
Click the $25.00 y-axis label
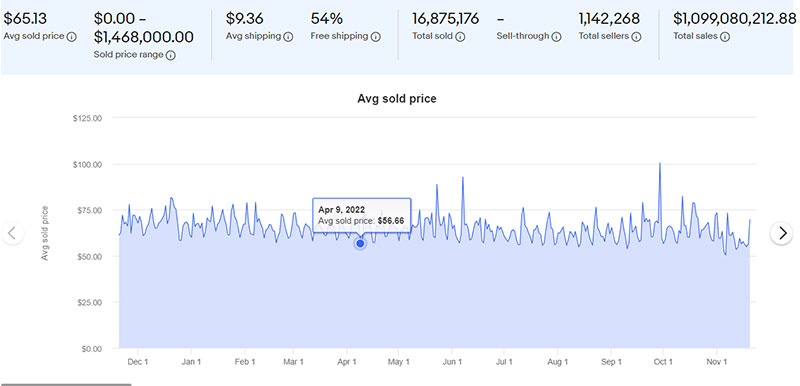click(x=90, y=302)
